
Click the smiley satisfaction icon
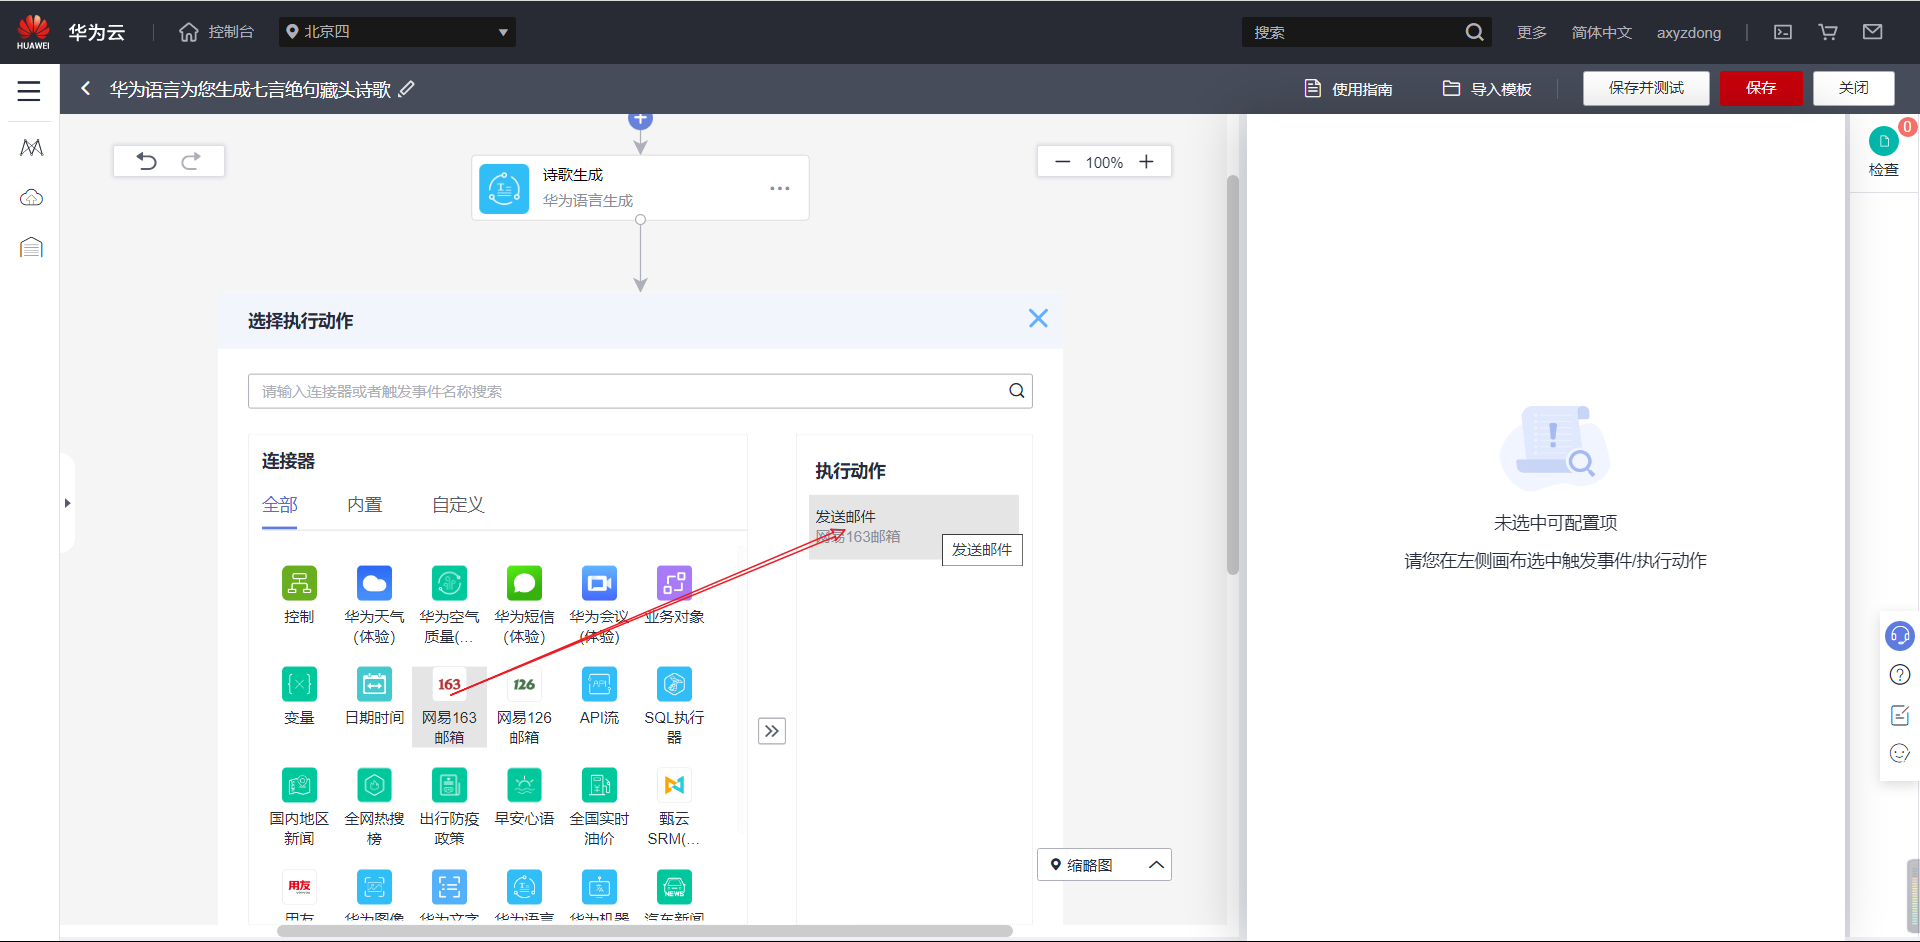(x=1899, y=753)
